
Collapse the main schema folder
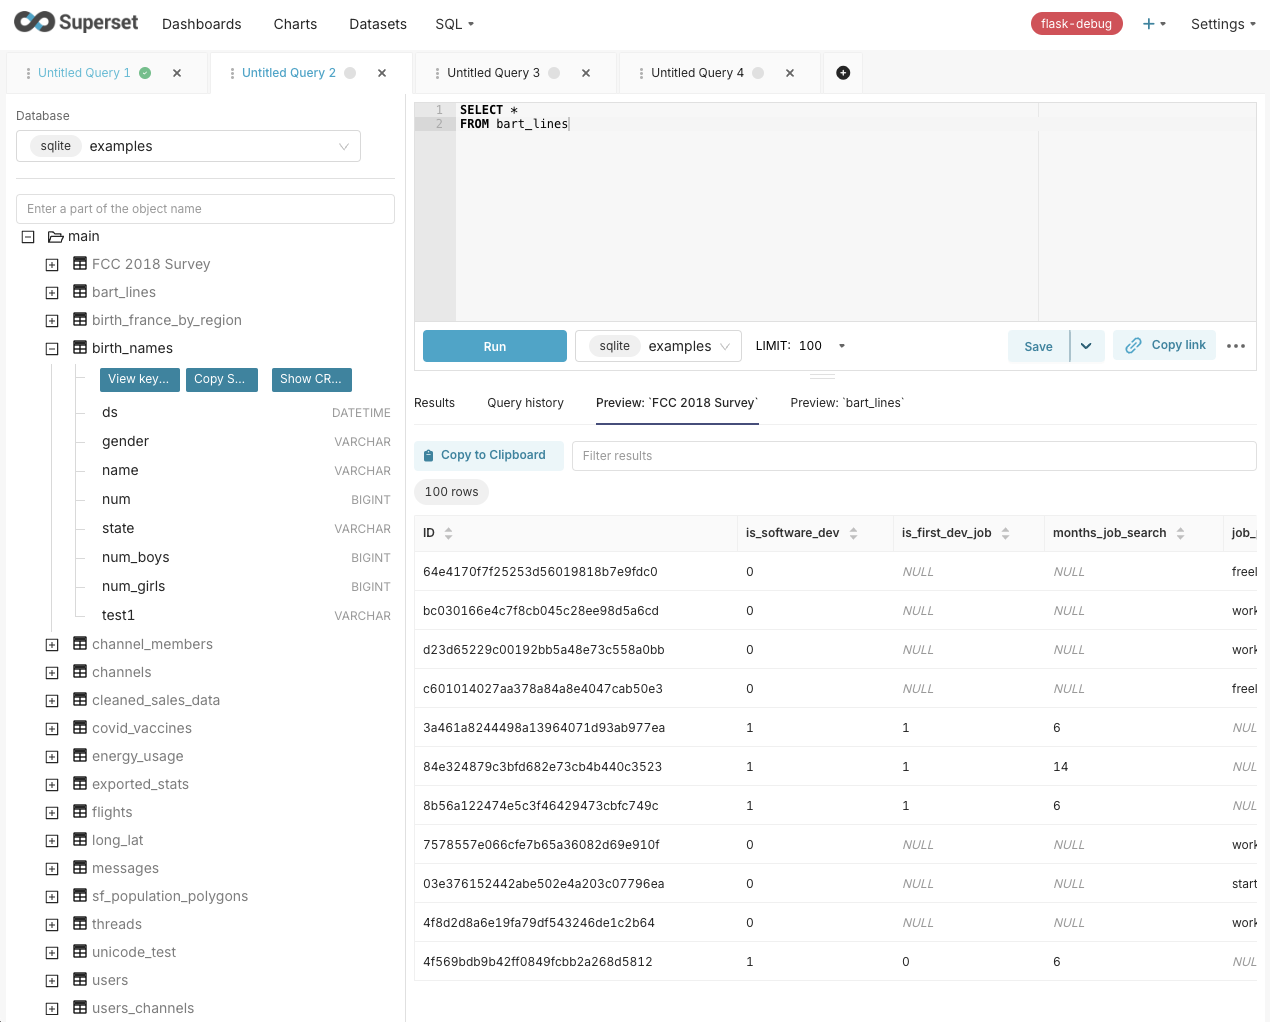pyautogui.click(x=28, y=237)
